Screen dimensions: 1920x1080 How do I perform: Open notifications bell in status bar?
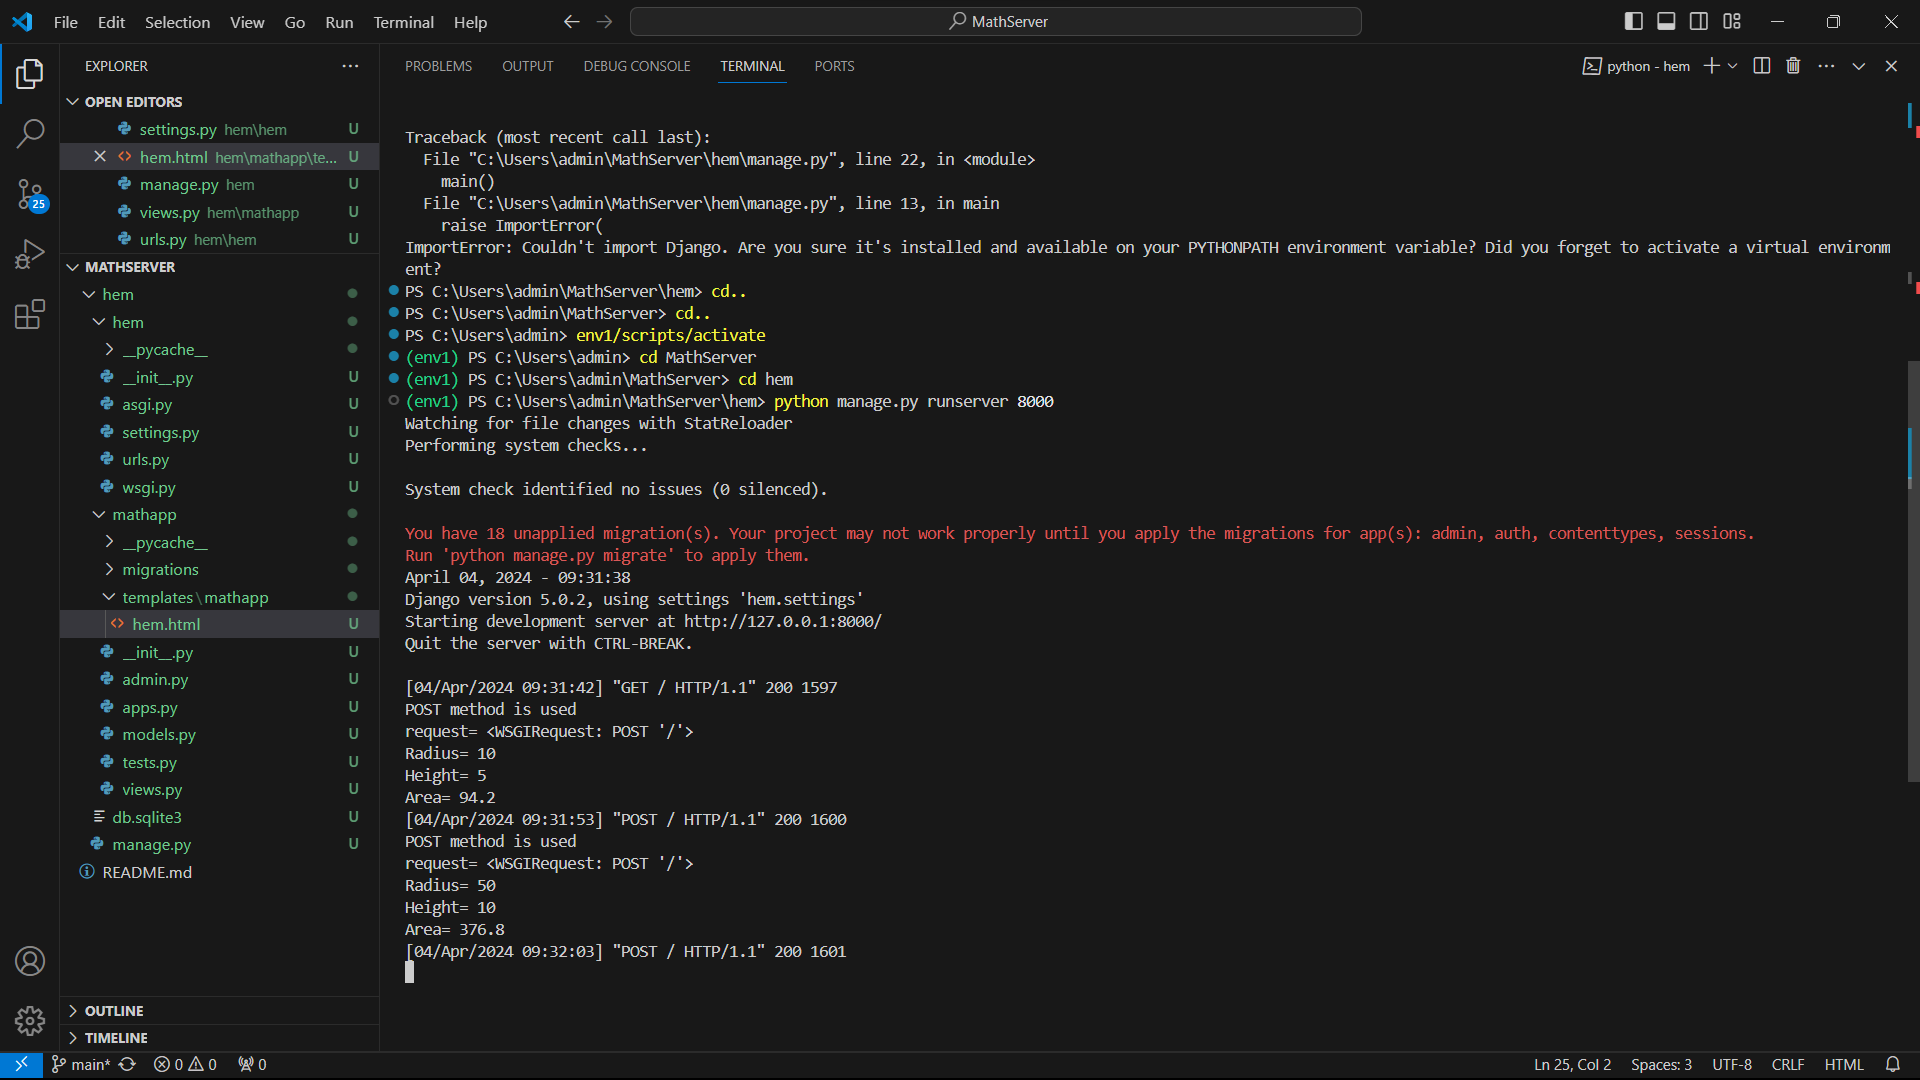tap(1893, 1064)
